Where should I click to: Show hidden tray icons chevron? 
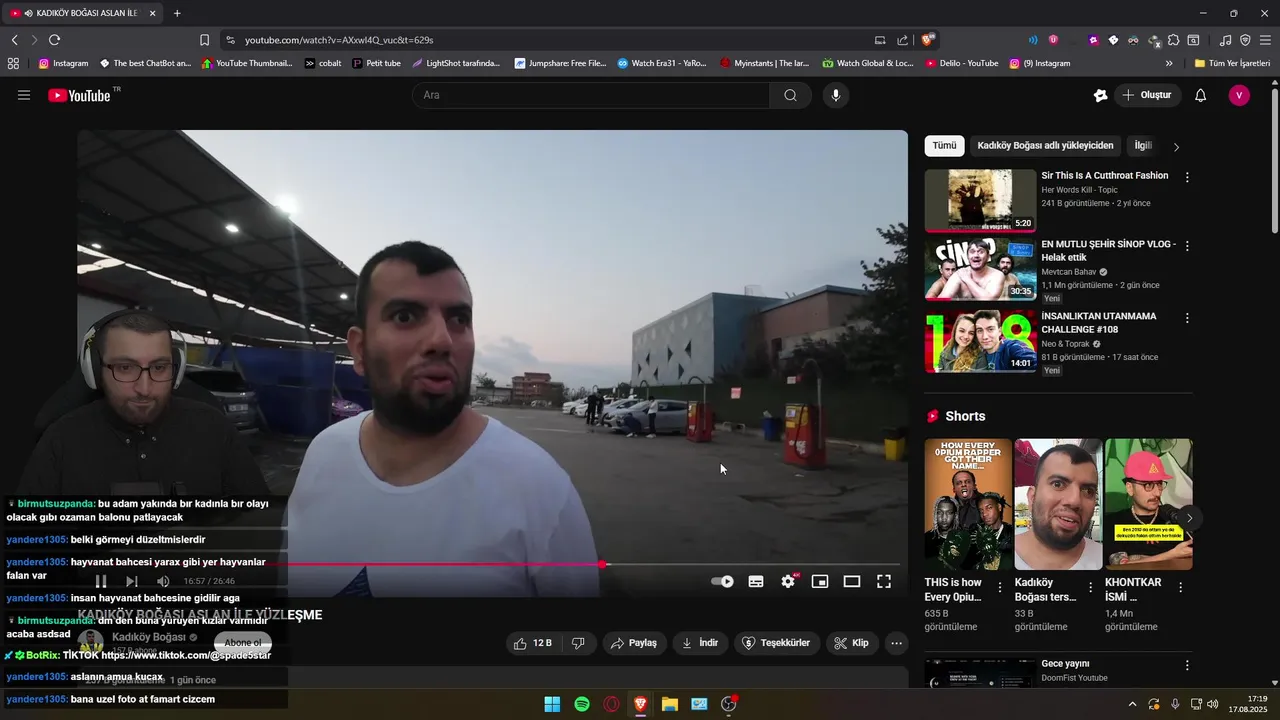1132,704
